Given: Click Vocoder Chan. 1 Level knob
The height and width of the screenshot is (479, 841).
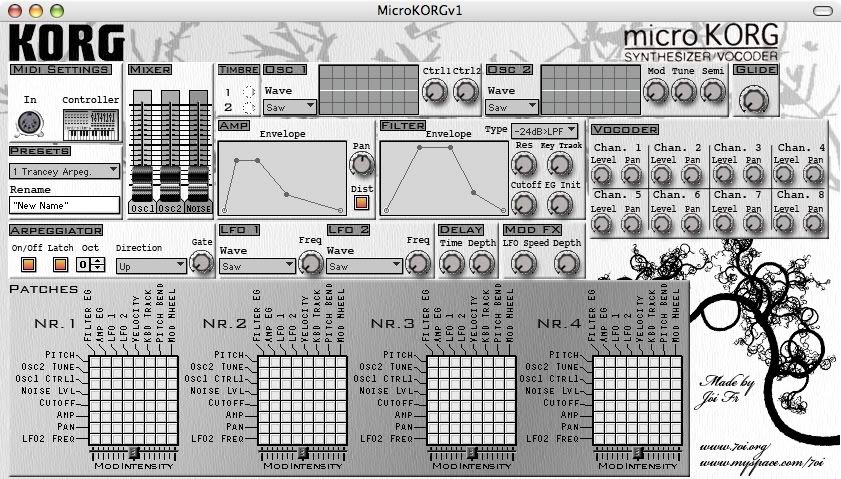Looking at the screenshot, I should [x=601, y=175].
